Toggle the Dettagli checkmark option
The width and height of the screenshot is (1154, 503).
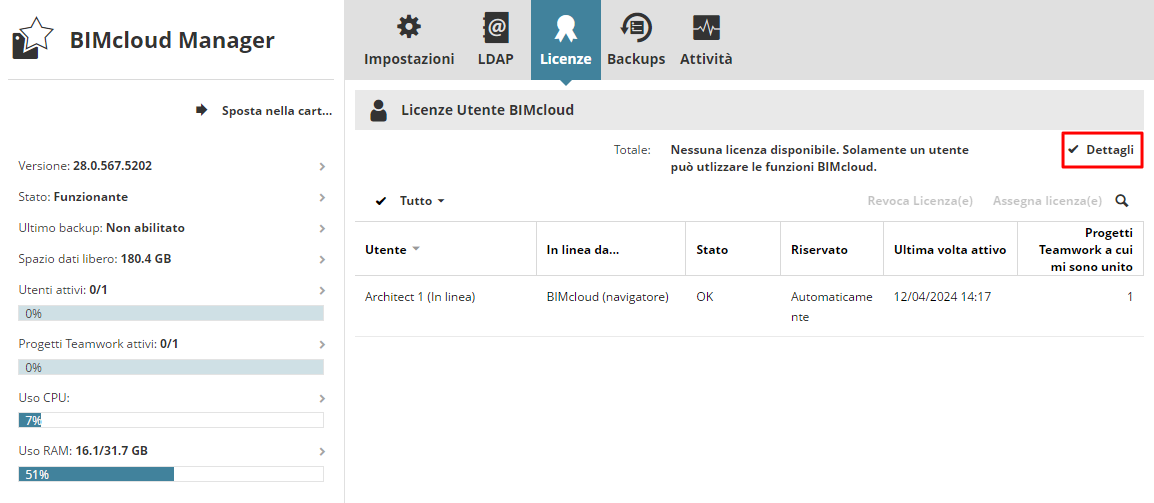point(1073,149)
